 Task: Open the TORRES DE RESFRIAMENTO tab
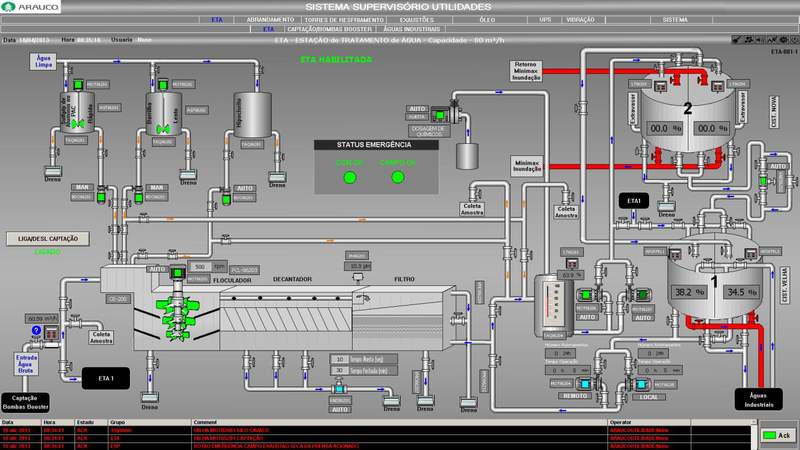tap(344, 20)
